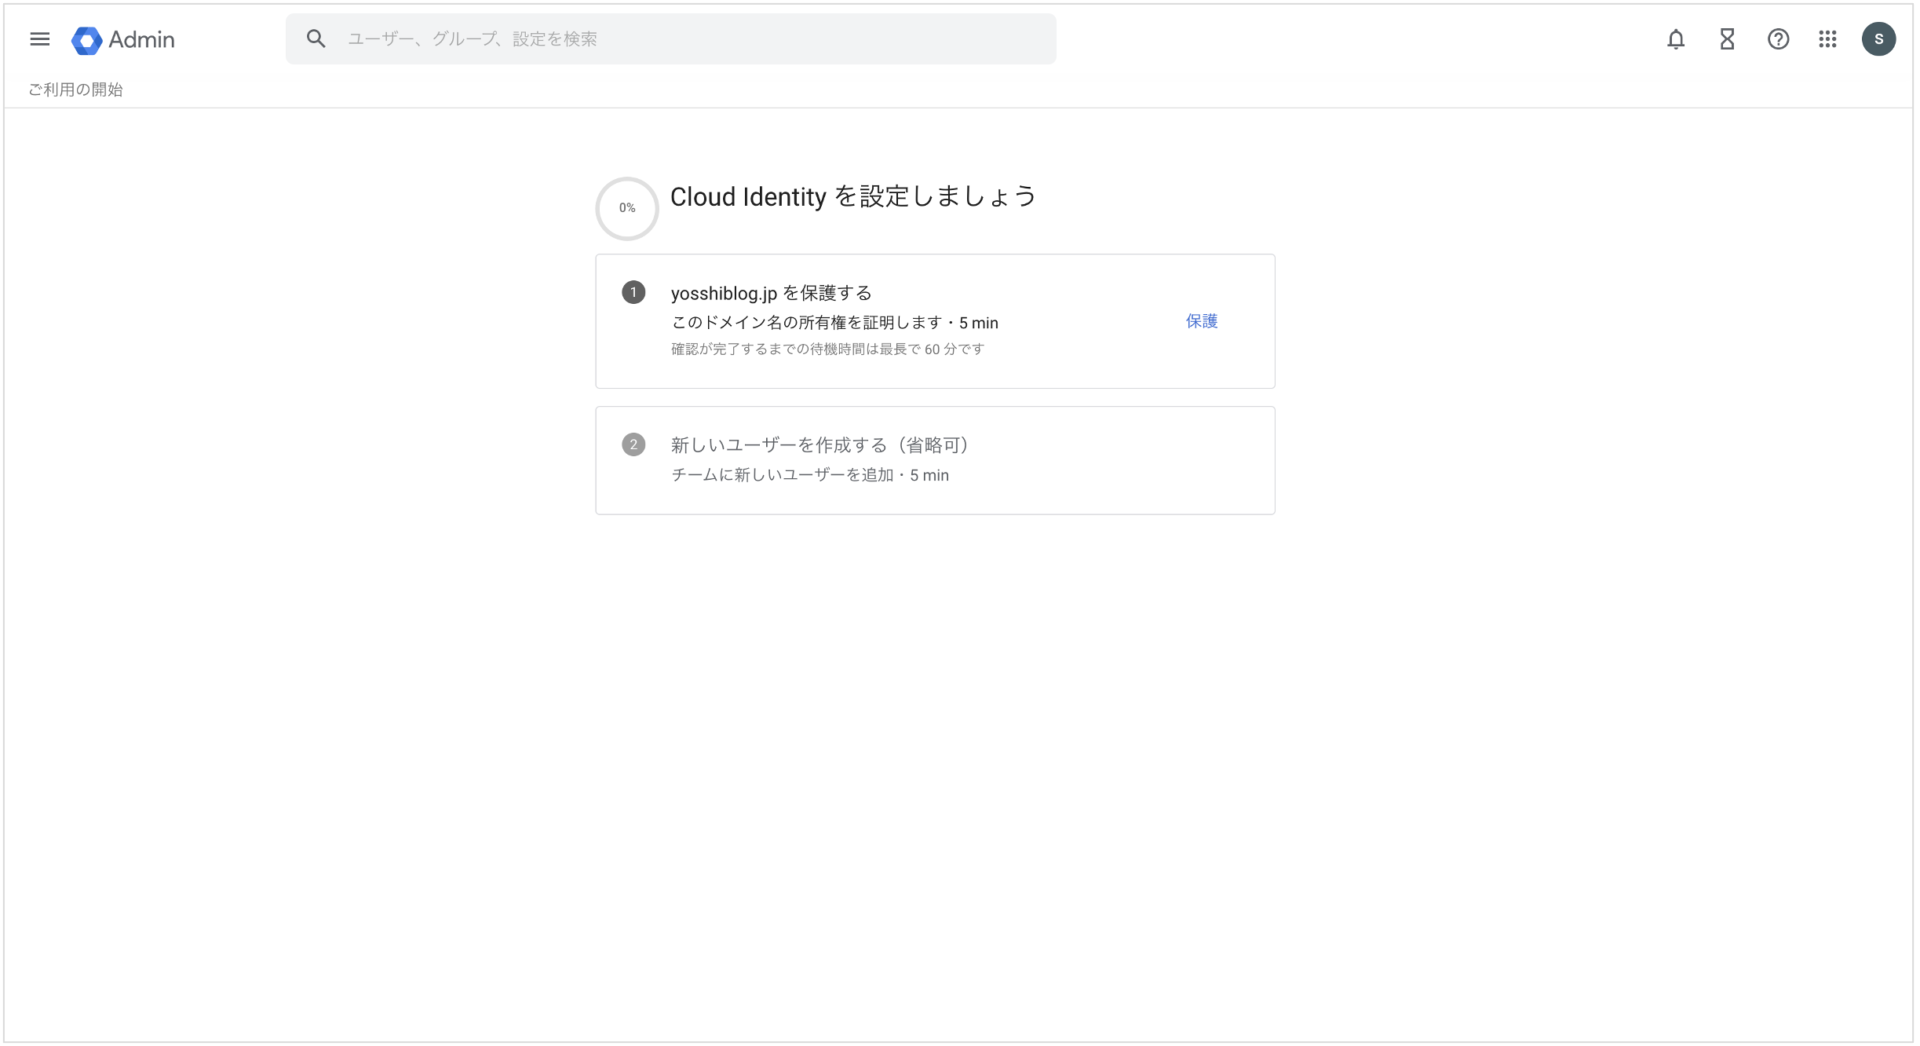The width and height of the screenshot is (1920, 1046).
Task: Open the pending tasks hourglass icon
Action: coord(1727,39)
